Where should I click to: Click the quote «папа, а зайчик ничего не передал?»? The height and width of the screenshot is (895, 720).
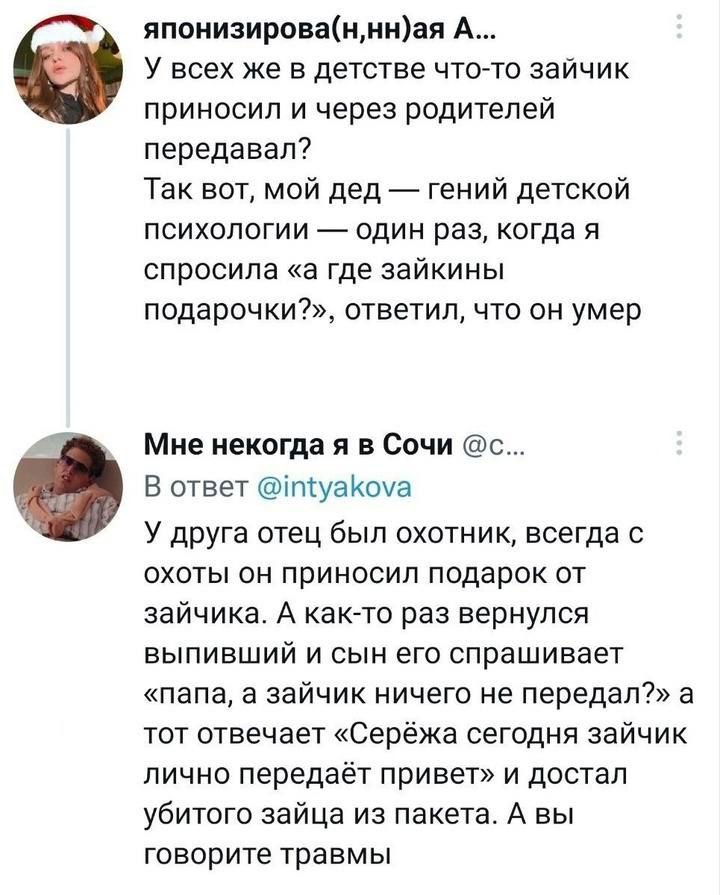pos(409,694)
